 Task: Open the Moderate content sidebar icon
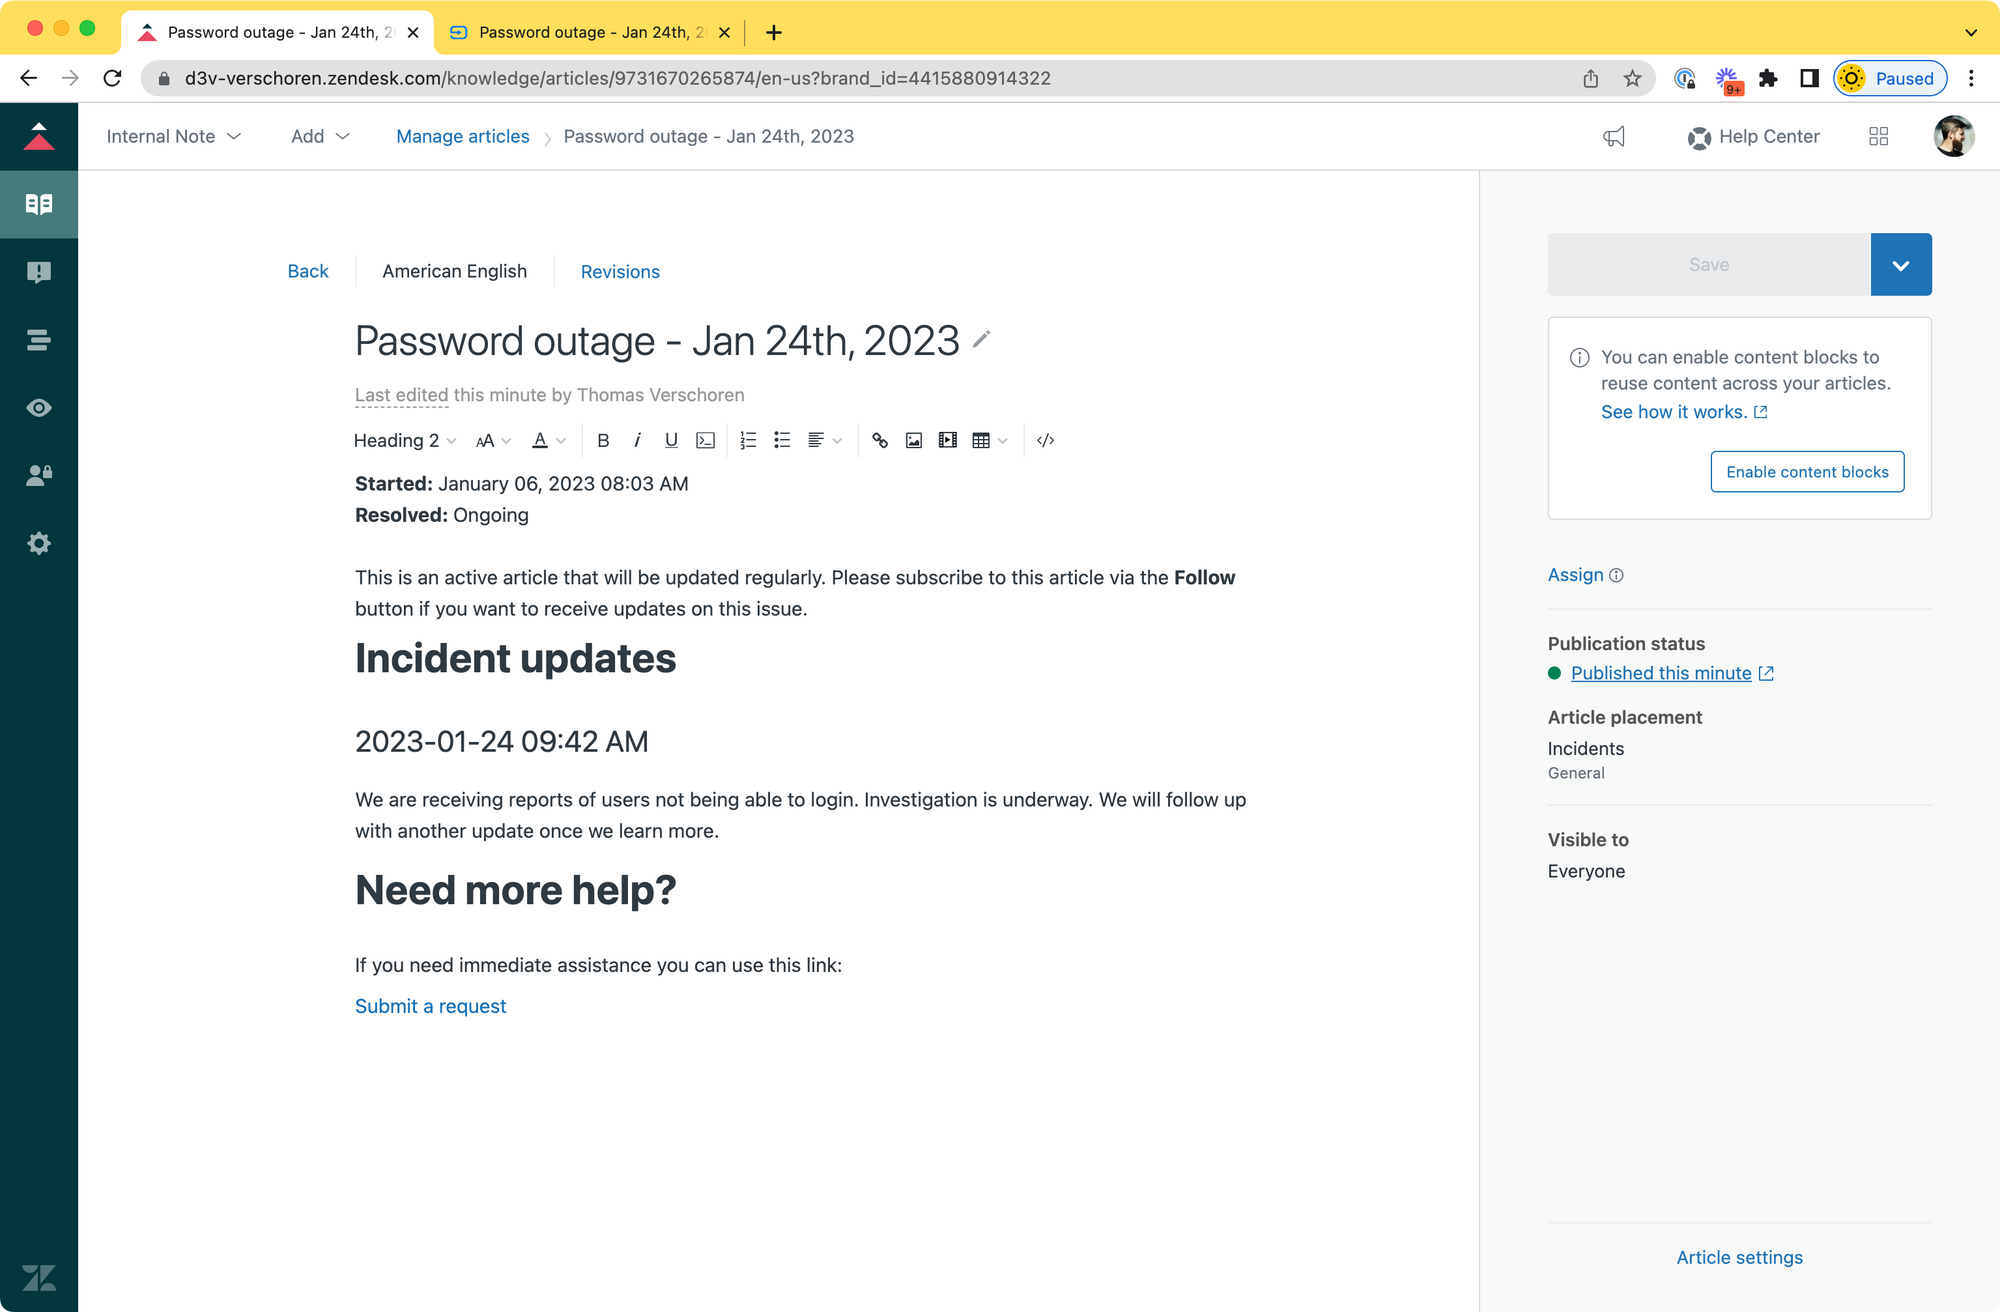point(39,272)
